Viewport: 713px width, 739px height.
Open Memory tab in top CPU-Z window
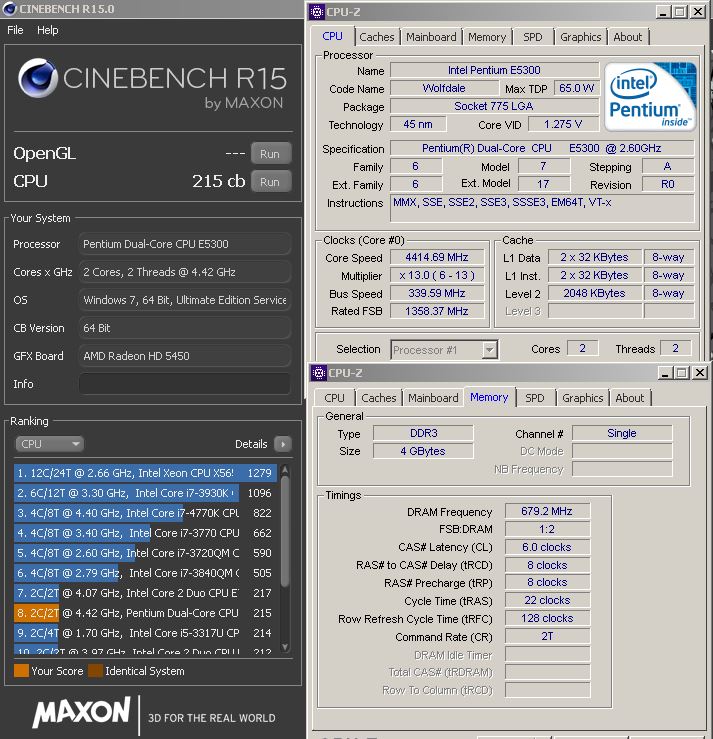[487, 37]
